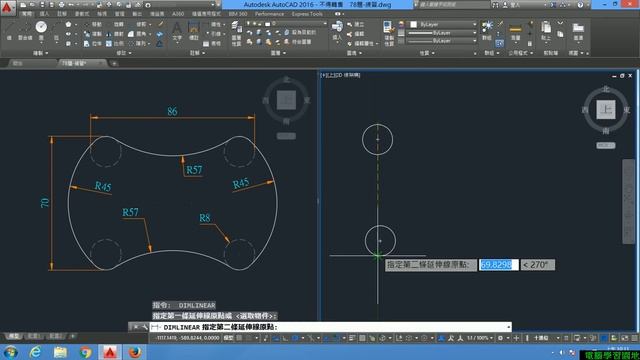
Task: Click the Base view icon at ribbon end
Action: tap(578, 31)
